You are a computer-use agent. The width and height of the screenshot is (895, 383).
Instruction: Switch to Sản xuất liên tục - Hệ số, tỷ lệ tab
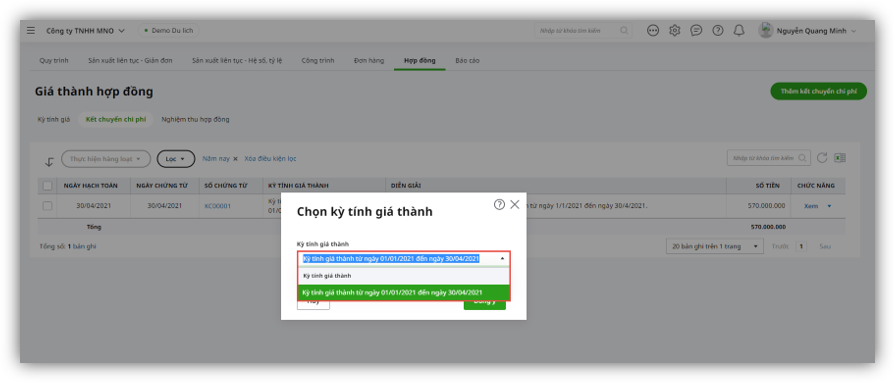(x=237, y=61)
